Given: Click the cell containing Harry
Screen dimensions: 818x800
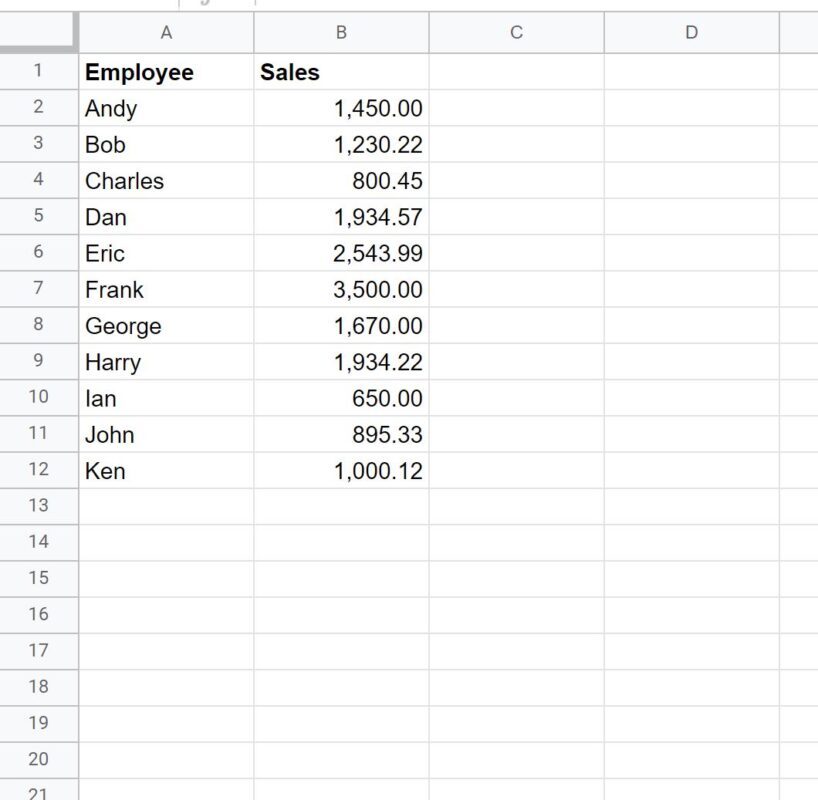Looking at the screenshot, I should [x=166, y=362].
